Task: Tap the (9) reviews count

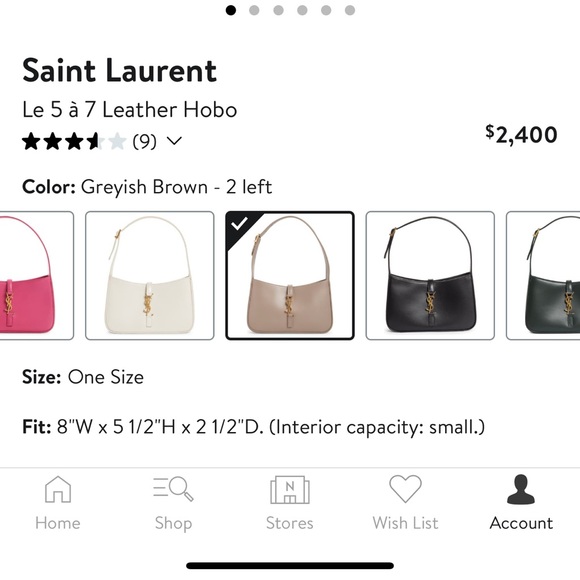Action: point(145,141)
